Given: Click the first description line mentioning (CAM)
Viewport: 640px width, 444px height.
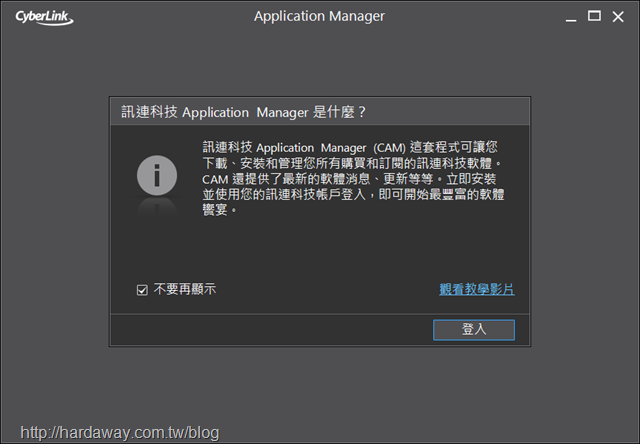Looking at the screenshot, I should [x=350, y=147].
